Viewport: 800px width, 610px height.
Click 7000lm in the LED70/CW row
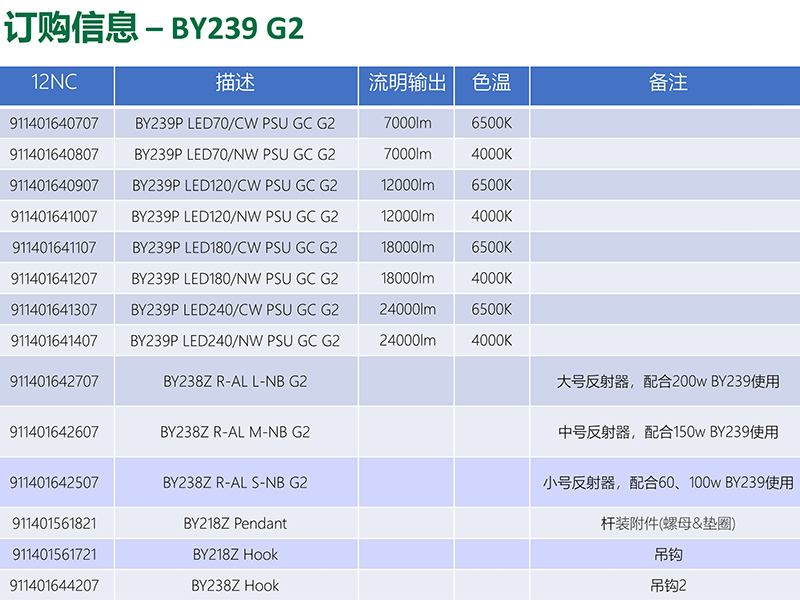(x=407, y=123)
